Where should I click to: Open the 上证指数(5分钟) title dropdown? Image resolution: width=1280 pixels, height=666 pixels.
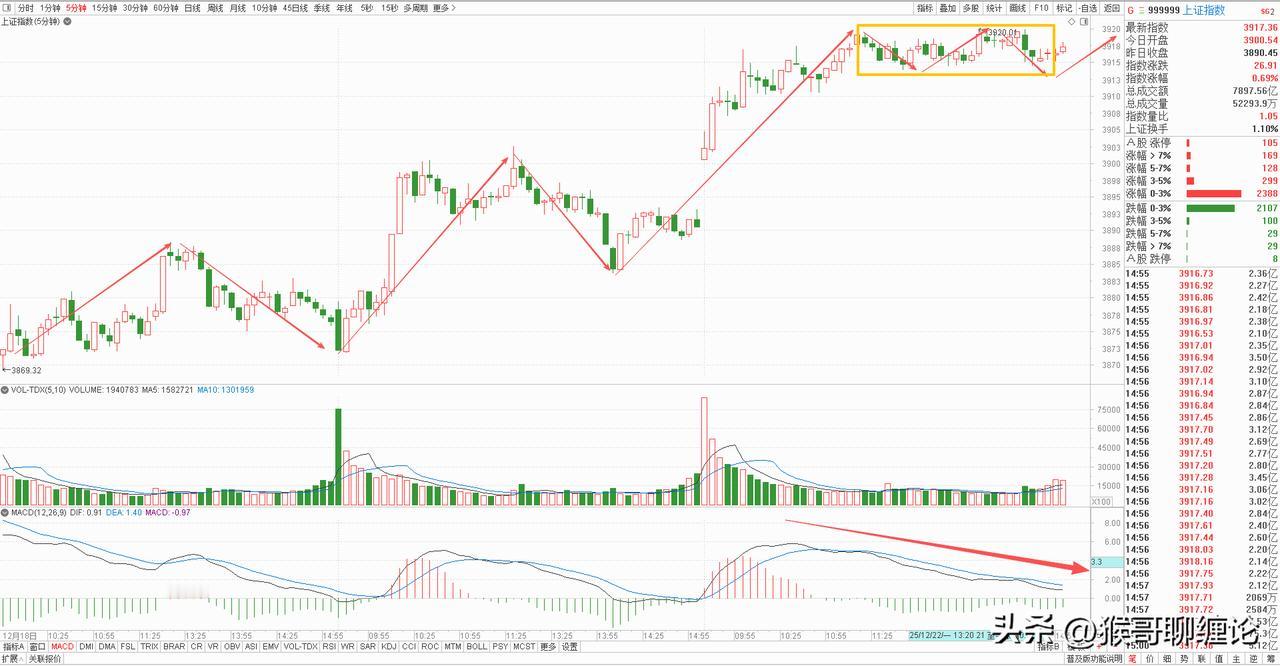(x=67, y=22)
